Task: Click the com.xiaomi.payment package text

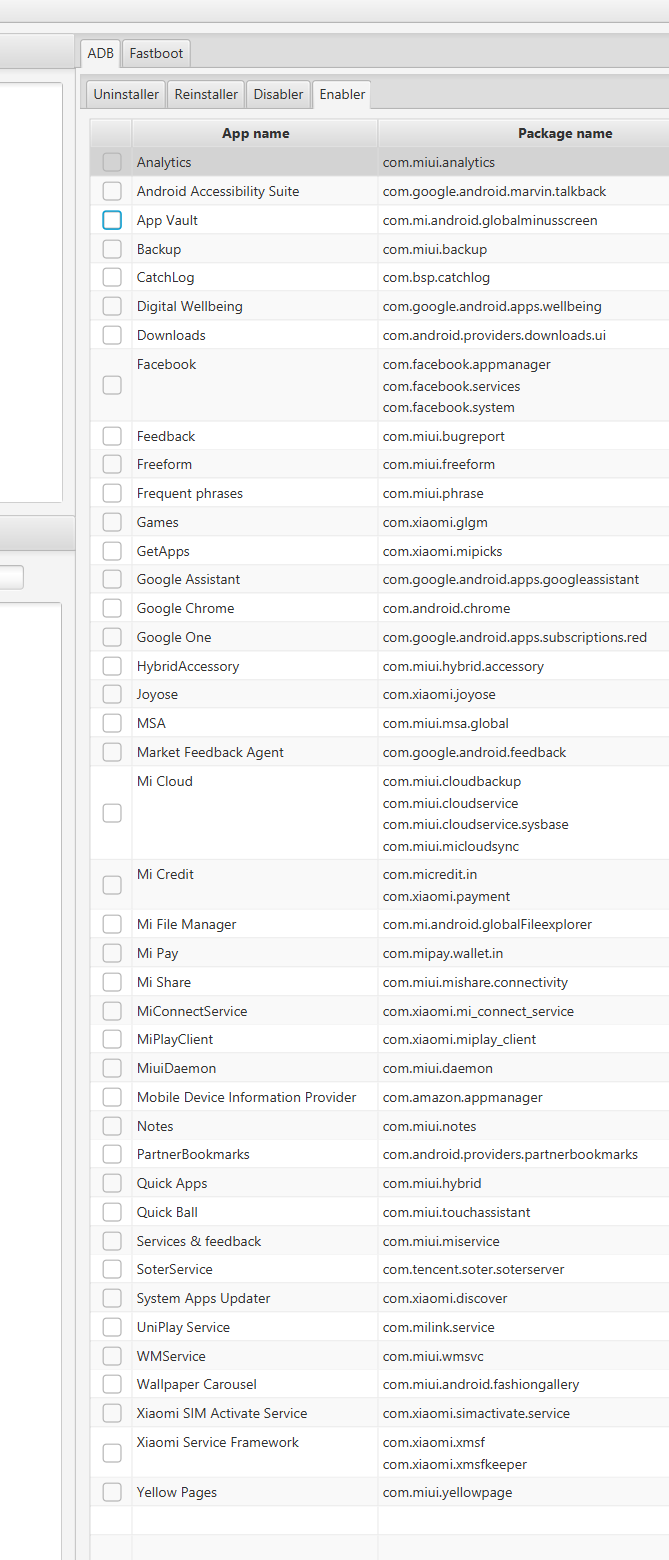Action: coord(447,896)
